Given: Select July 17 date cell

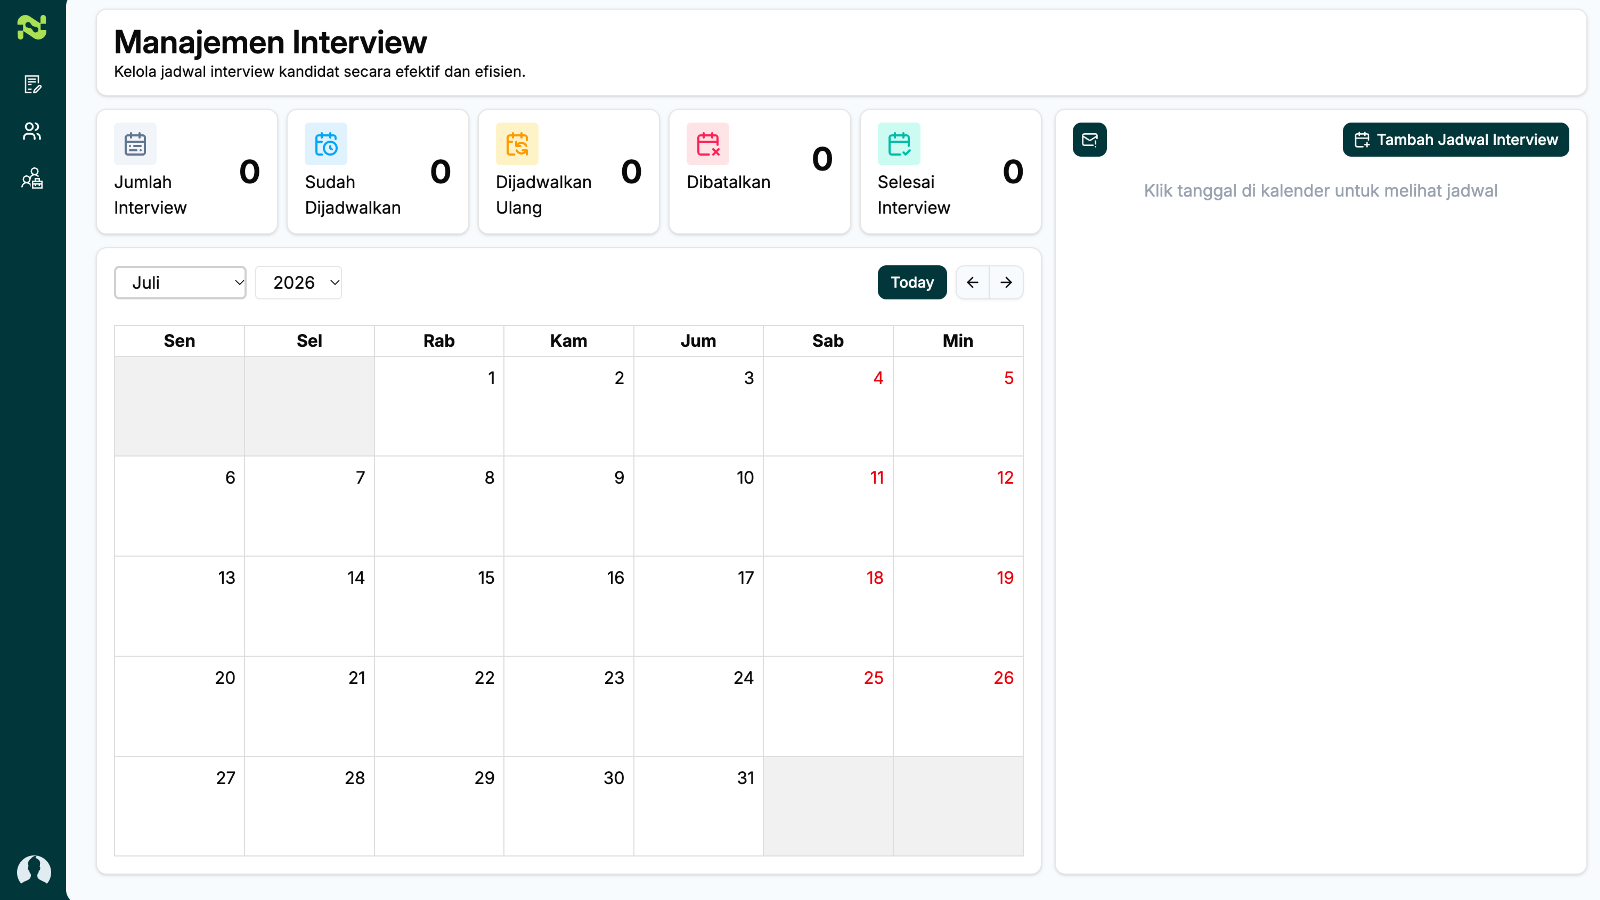Looking at the screenshot, I should pos(698,606).
